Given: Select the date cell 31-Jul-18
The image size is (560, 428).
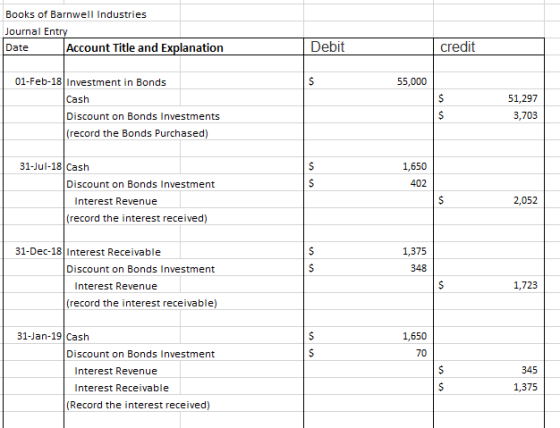Looking at the screenshot, I should pyautogui.click(x=40, y=166).
